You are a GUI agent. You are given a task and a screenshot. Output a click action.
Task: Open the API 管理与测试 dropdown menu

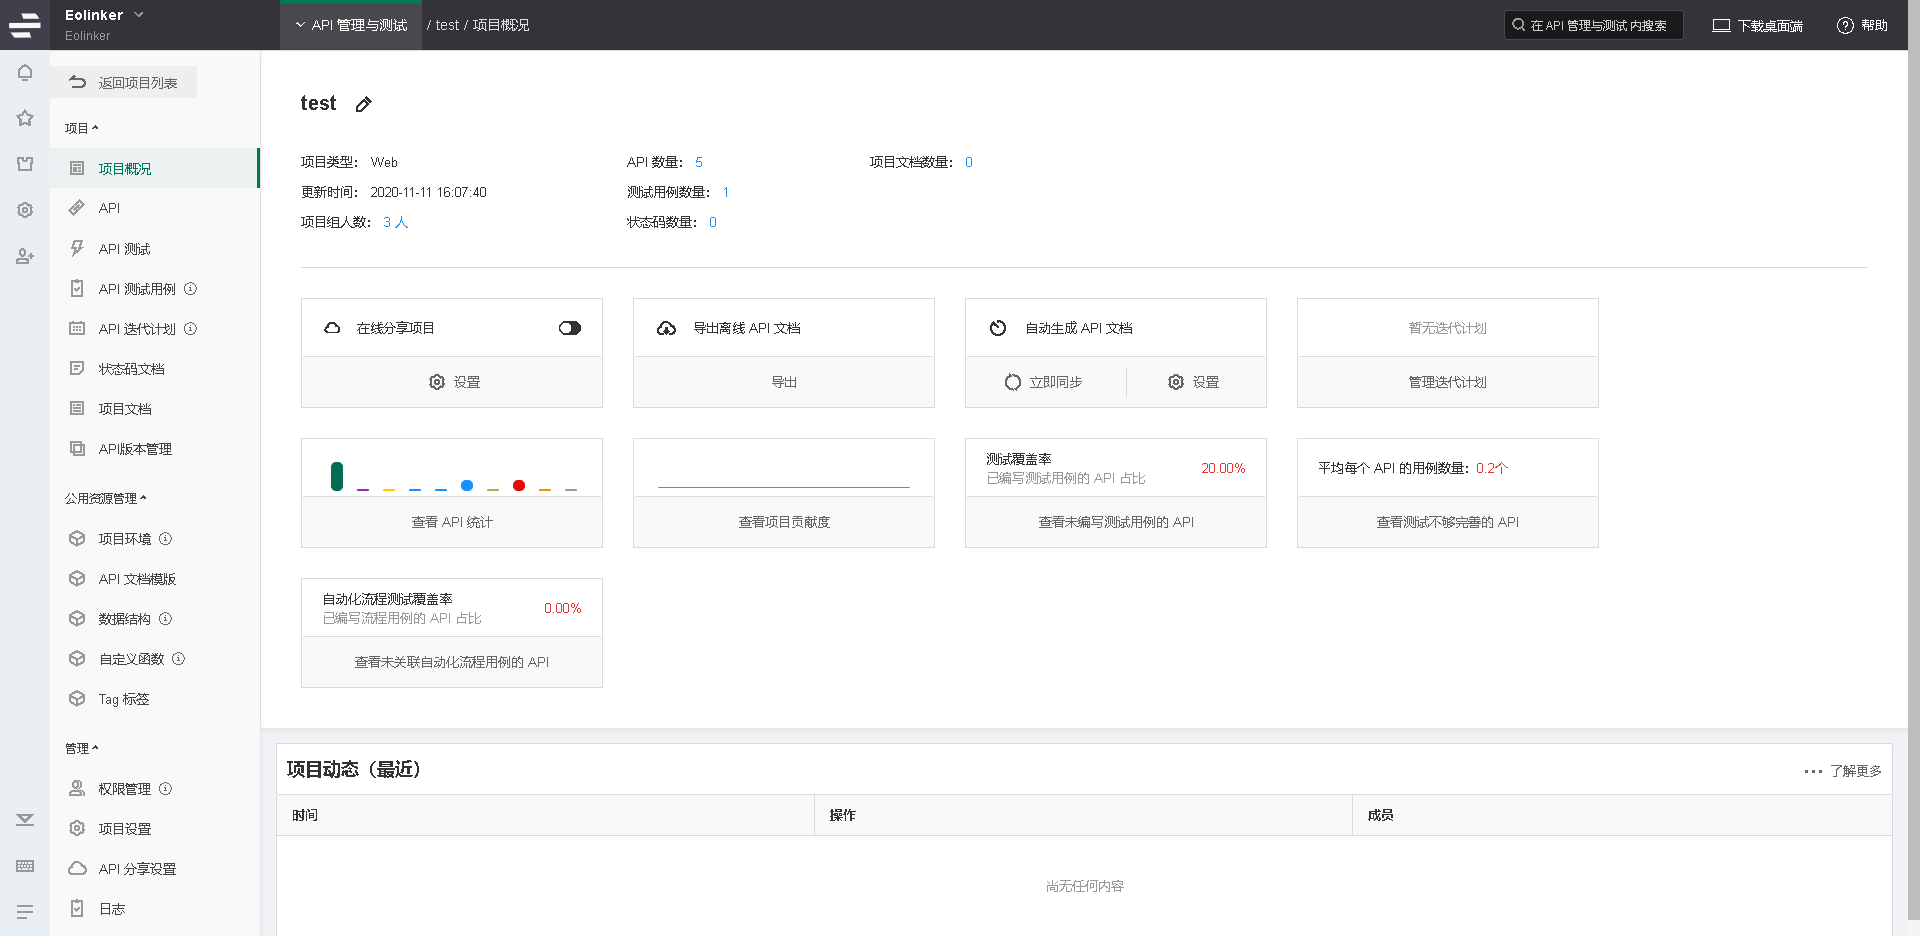click(x=351, y=25)
